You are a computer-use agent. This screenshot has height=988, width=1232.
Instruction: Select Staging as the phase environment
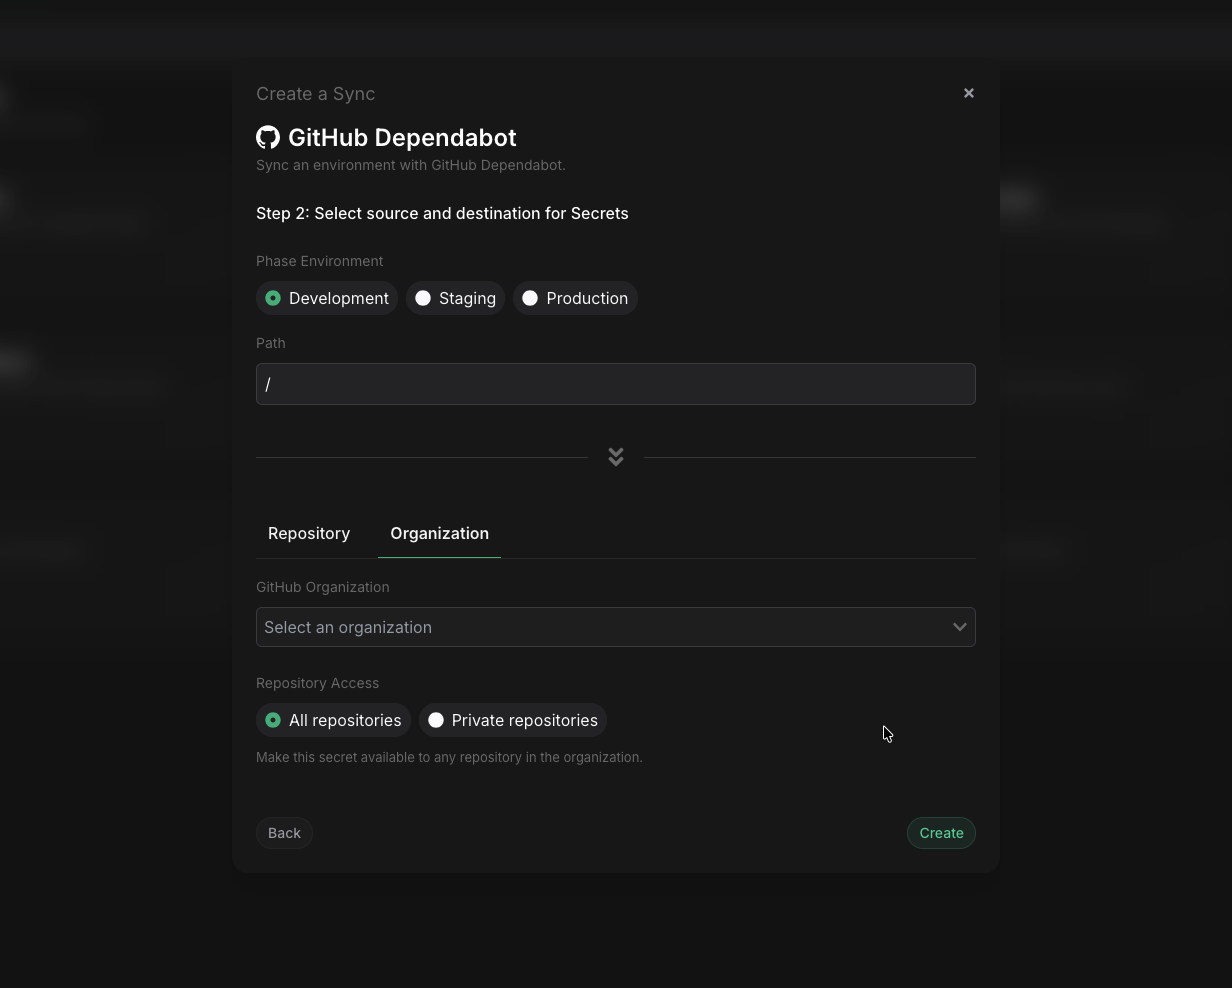click(455, 298)
